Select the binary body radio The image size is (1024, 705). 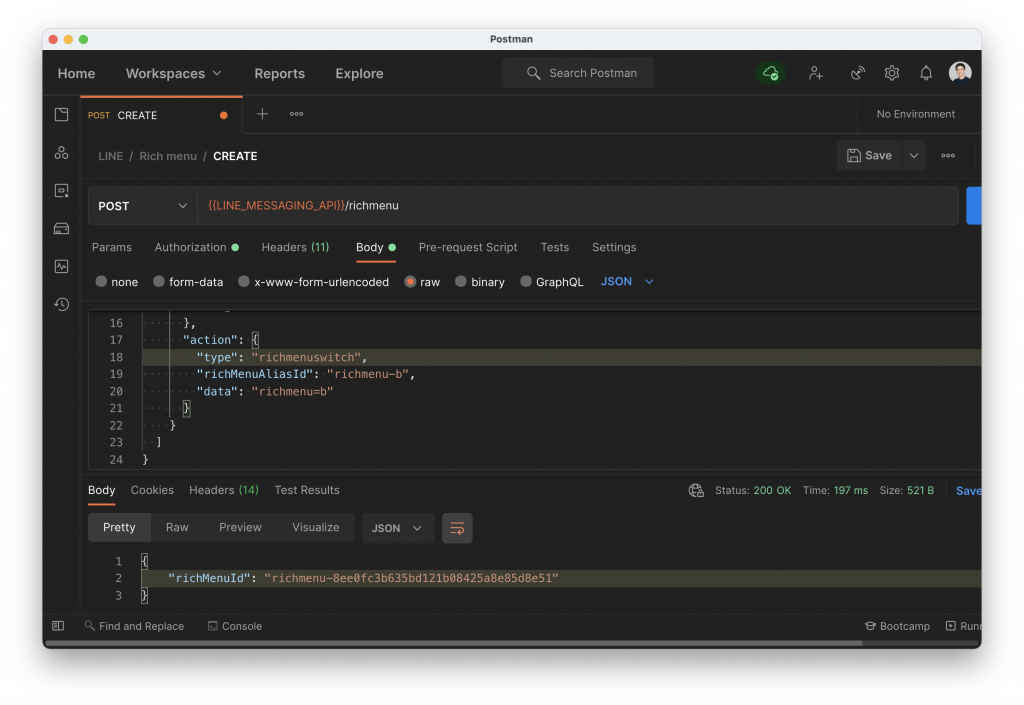(461, 281)
